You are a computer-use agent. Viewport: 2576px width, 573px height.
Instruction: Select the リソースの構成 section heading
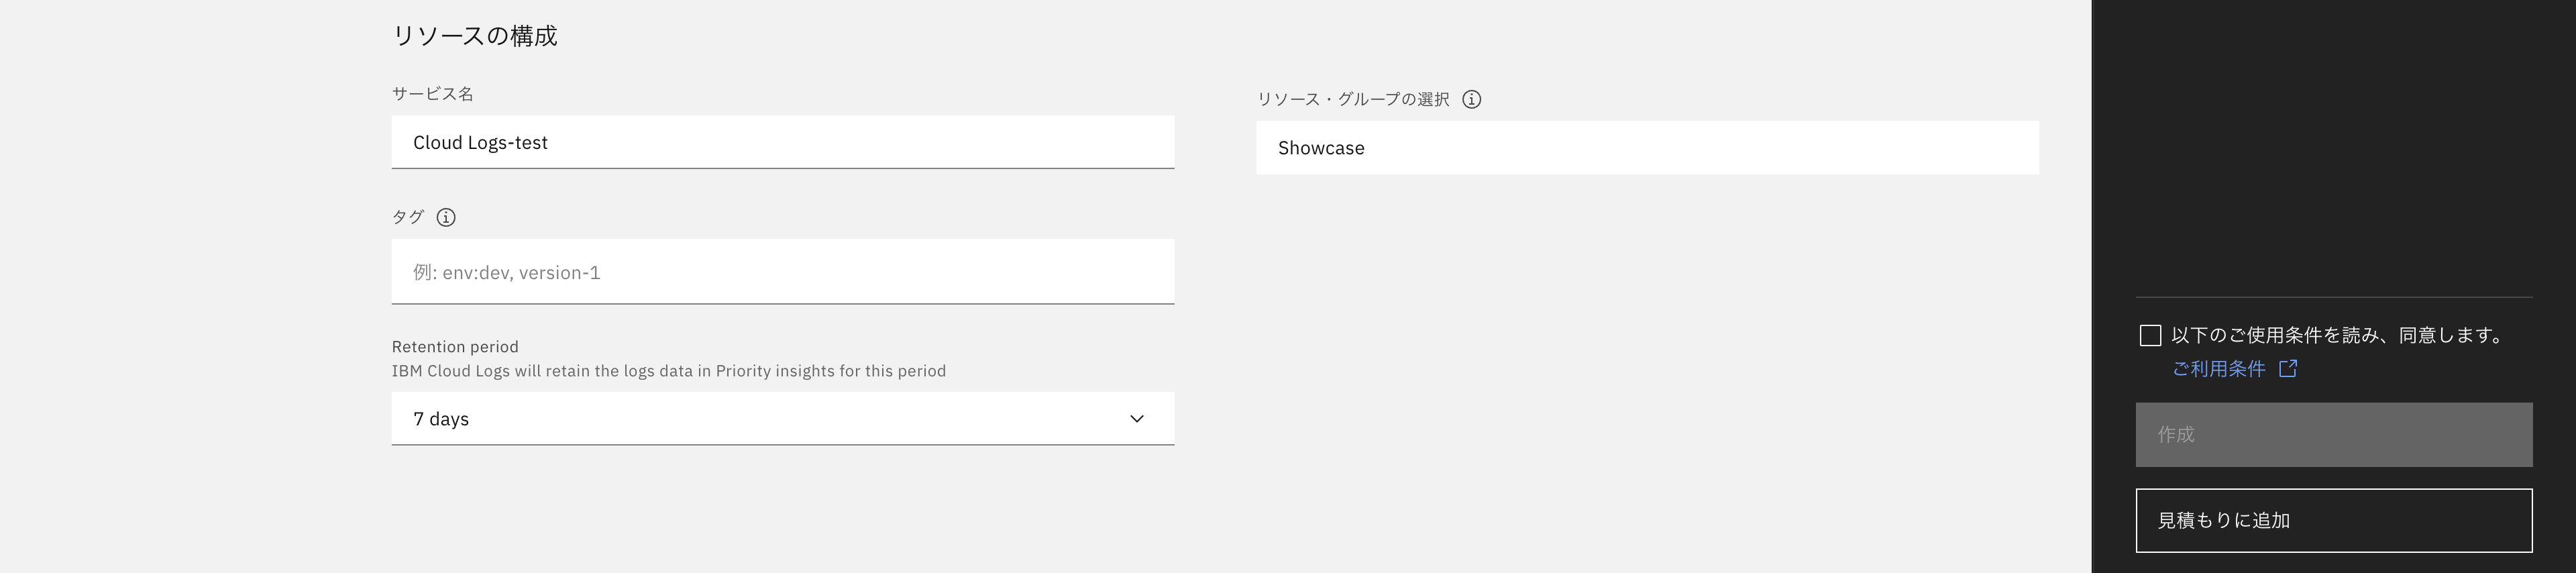[x=477, y=36]
